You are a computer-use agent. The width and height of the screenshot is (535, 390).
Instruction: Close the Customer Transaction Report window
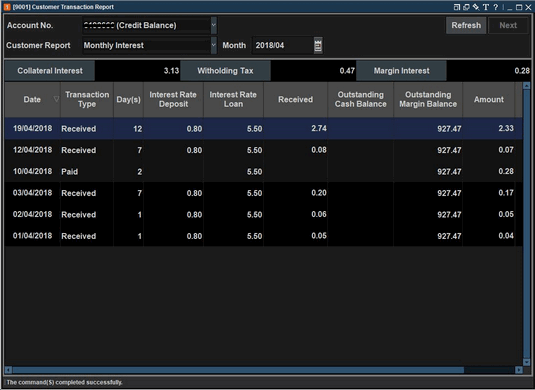[x=528, y=7]
